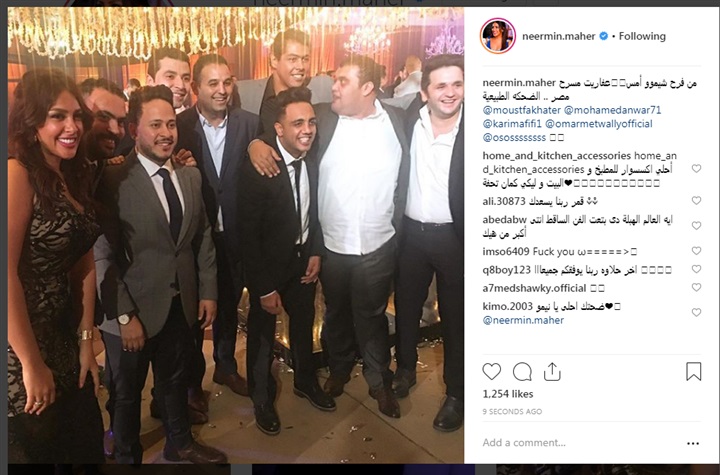Like the kimo.2003 comment
720x475 pixels.
696,312
